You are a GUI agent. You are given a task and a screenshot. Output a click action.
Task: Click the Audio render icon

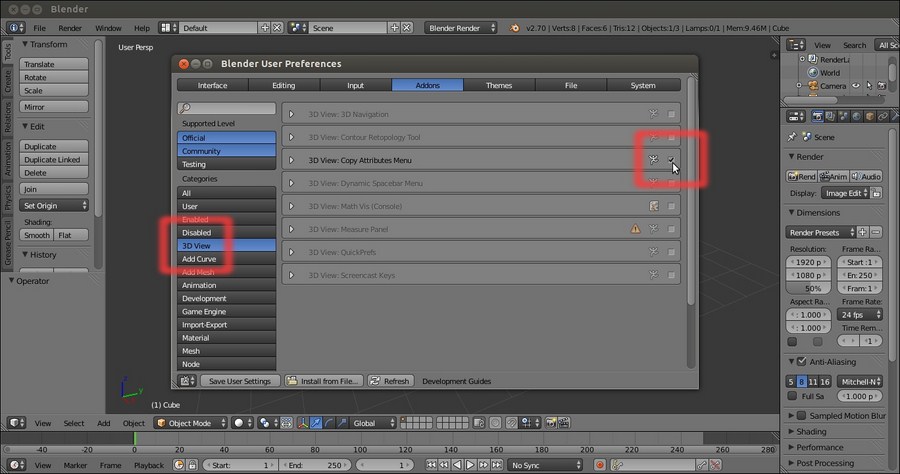[866, 176]
